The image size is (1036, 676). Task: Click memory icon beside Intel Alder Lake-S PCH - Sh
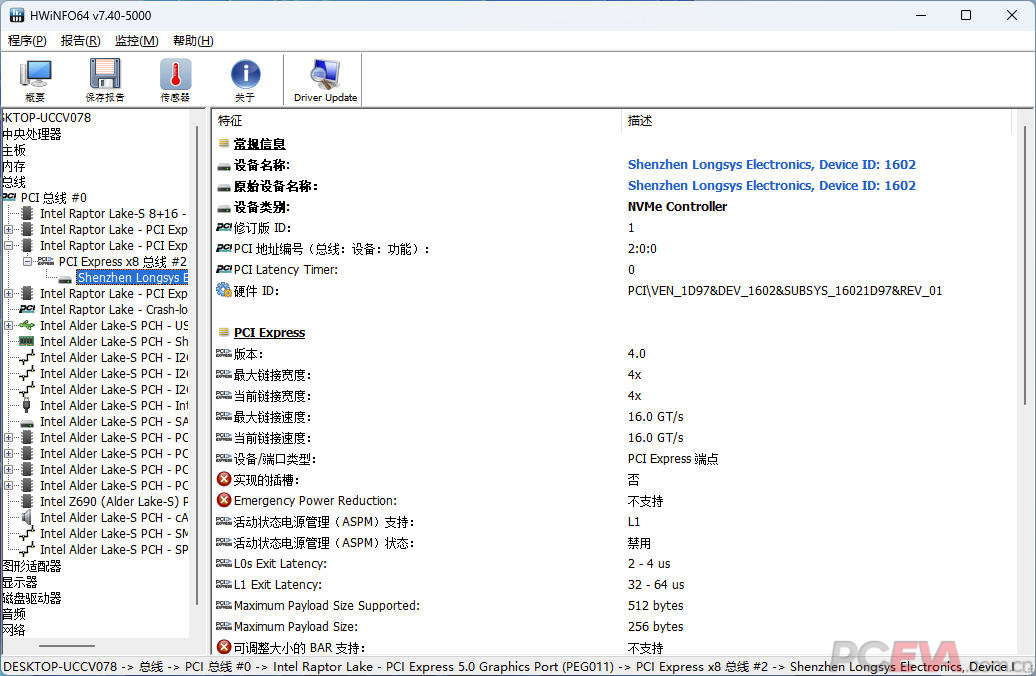[x=27, y=342]
